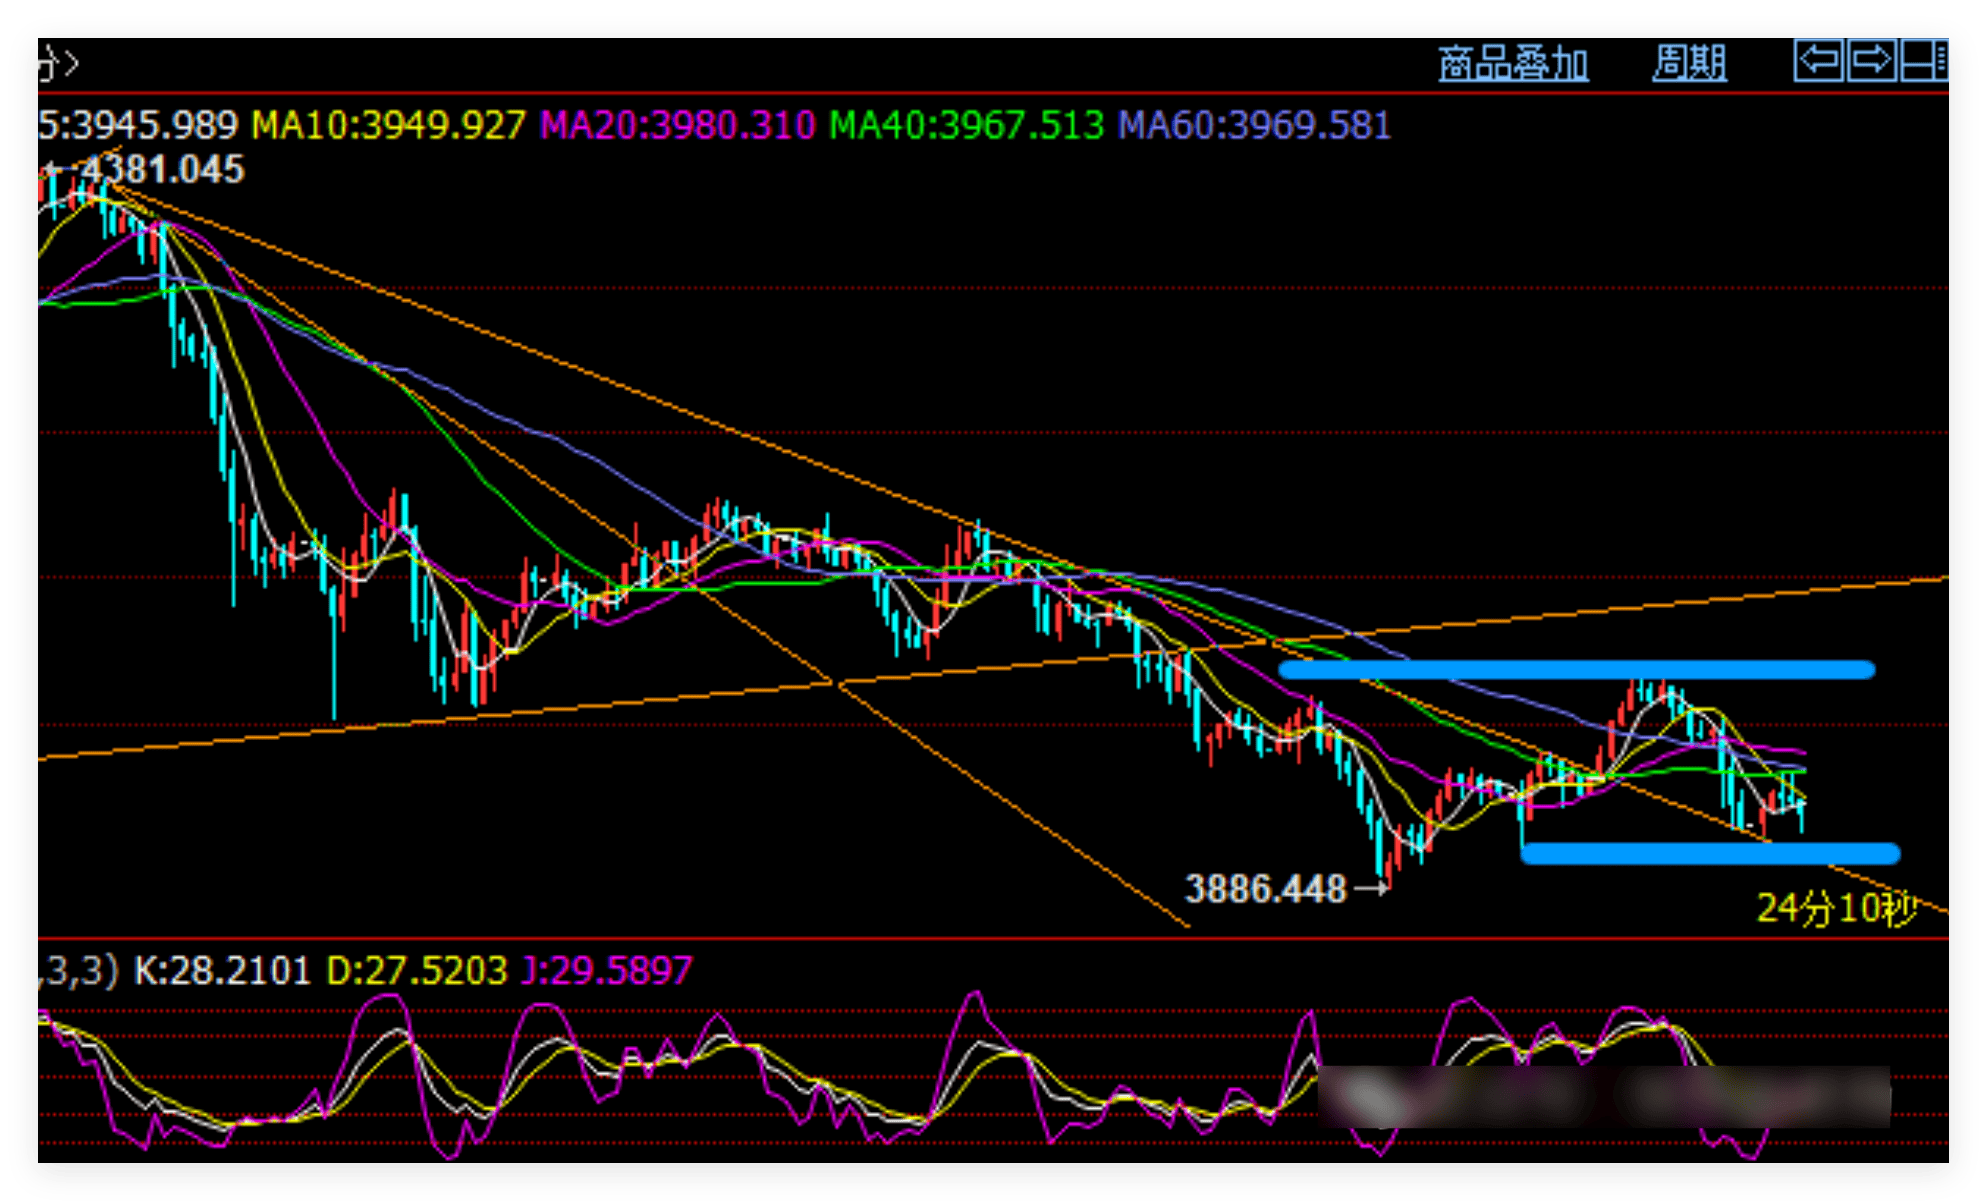The height and width of the screenshot is (1201, 1987).
Task: Click the magenta J:29.5897 label
Action: point(606,971)
